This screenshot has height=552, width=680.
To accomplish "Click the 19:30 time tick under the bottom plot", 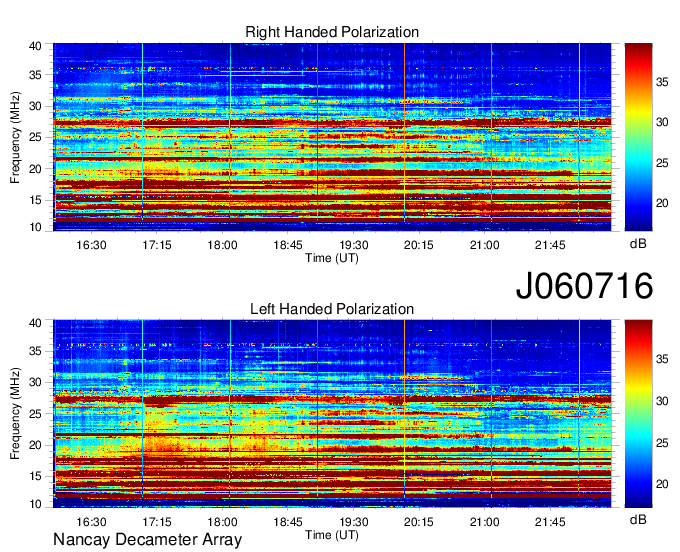I will pyautogui.click(x=353, y=522).
